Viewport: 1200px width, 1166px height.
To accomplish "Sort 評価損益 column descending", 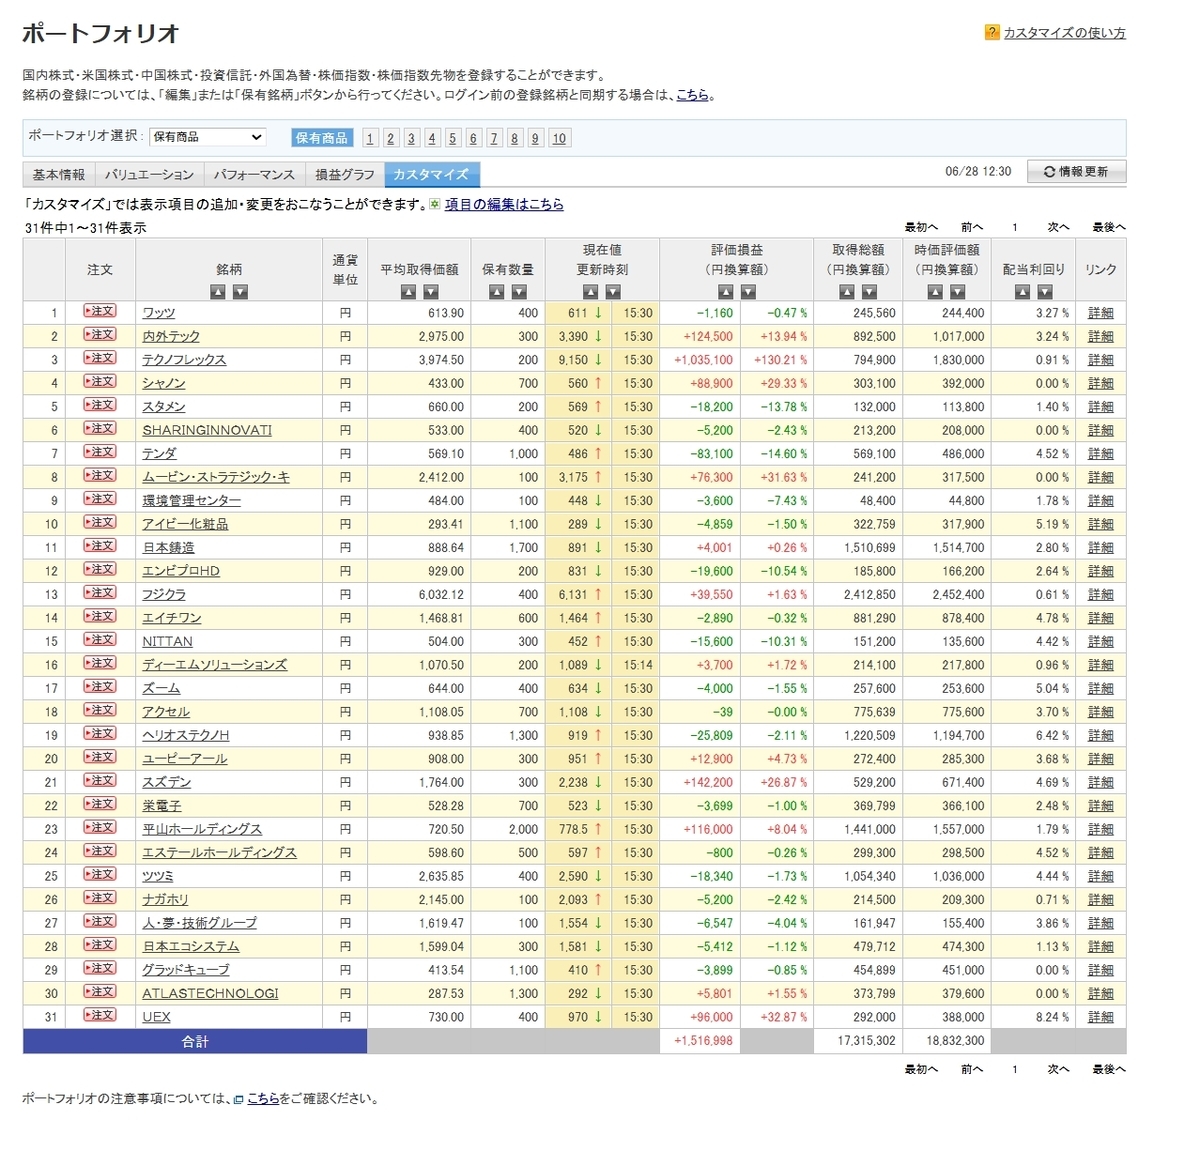I will coord(748,292).
